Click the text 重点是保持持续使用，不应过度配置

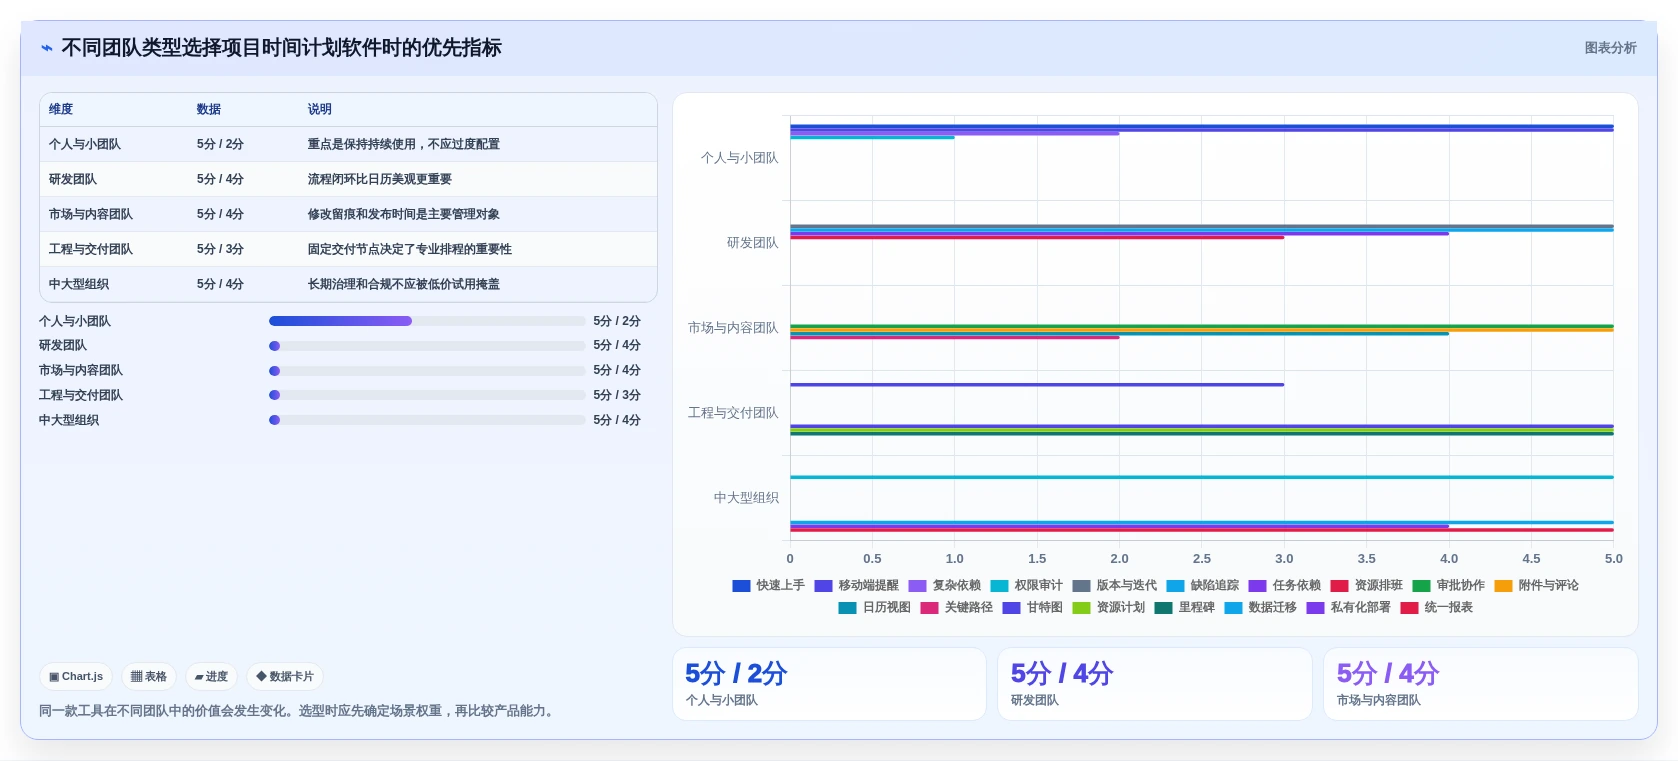(x=404, y=144)
